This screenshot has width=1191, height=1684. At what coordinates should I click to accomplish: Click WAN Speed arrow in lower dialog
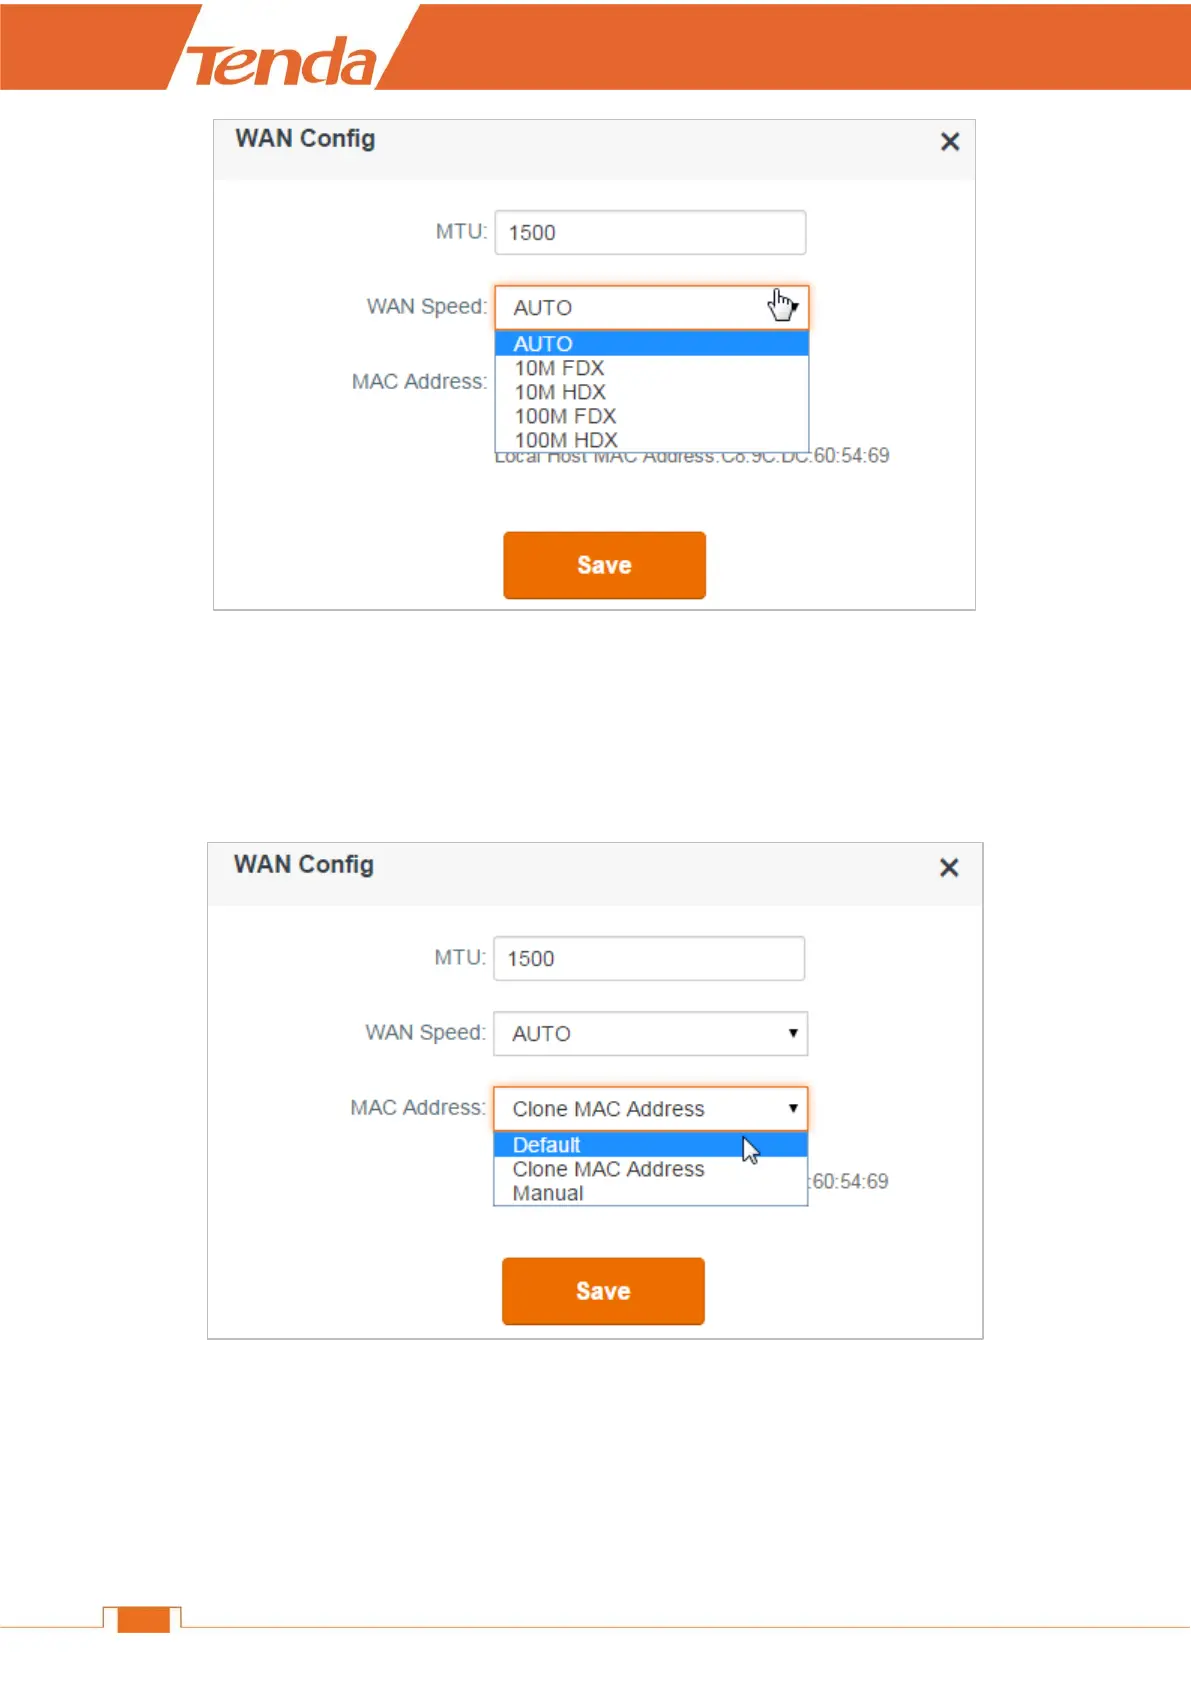pos(793,1033)
